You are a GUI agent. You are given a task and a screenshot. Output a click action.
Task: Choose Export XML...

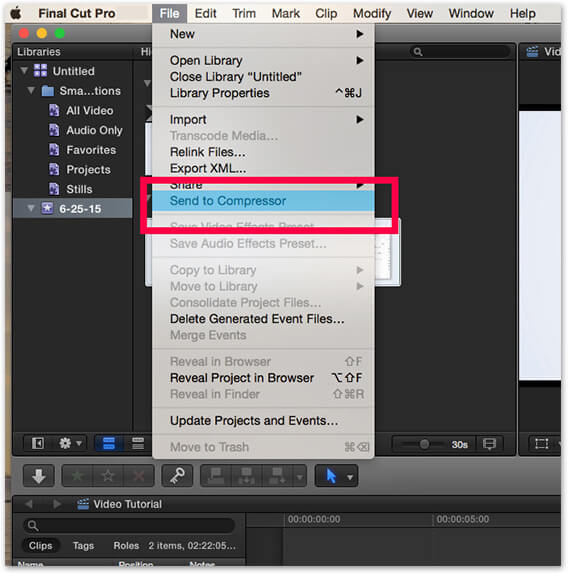(x=263, y=168)
